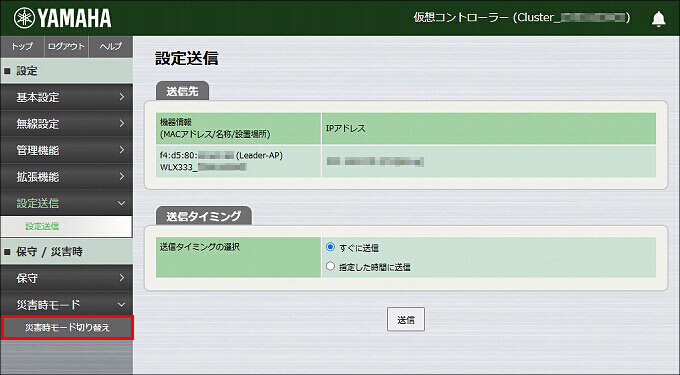This screenshot has width=680, height=375.
Task: Click the chevron beside 管理機能
Action: (121, 150)
